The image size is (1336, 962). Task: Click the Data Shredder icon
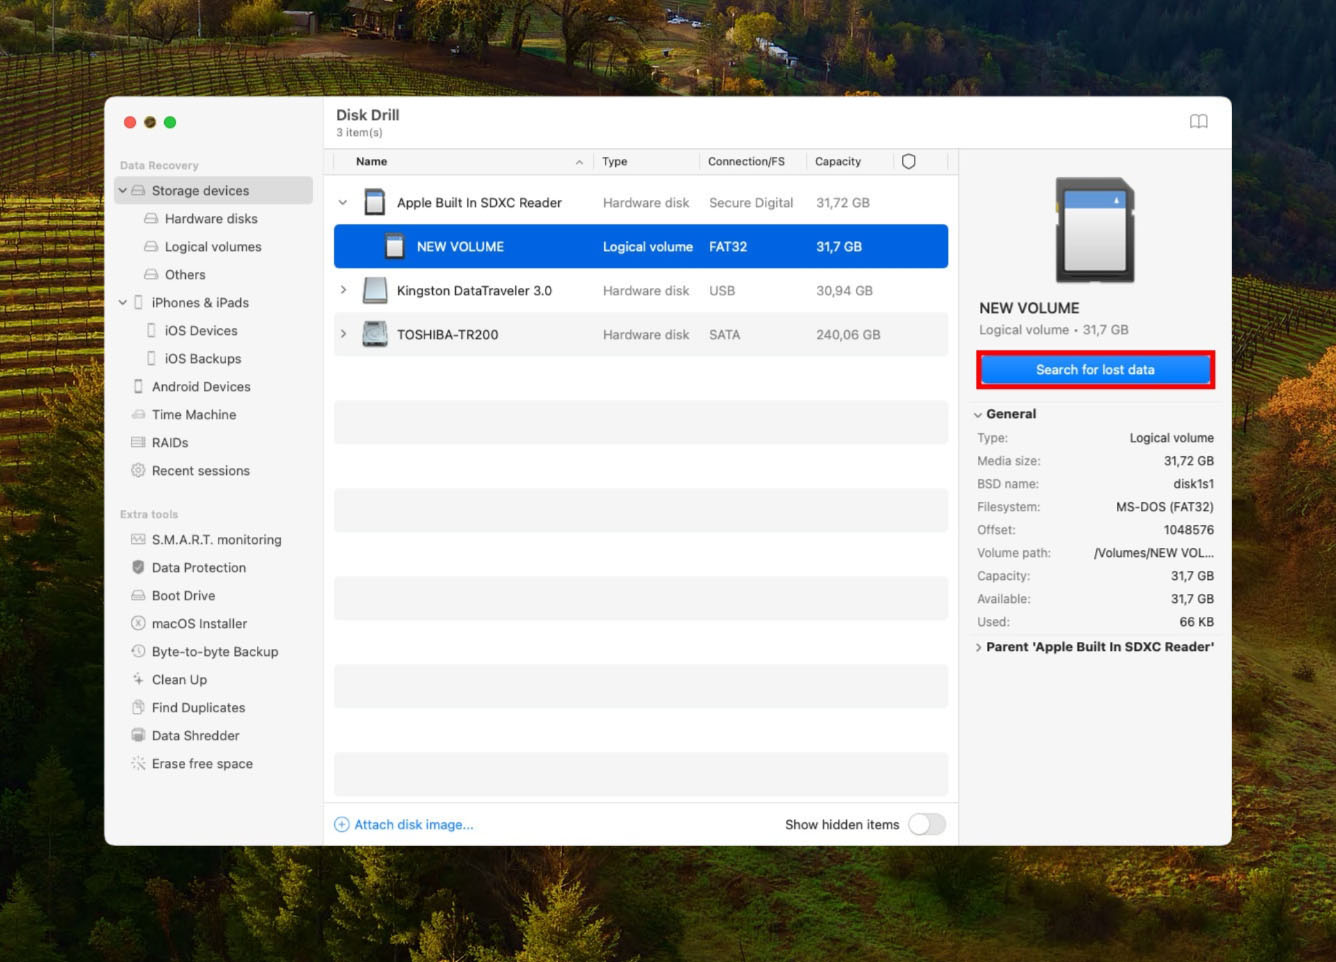[138, 736]
